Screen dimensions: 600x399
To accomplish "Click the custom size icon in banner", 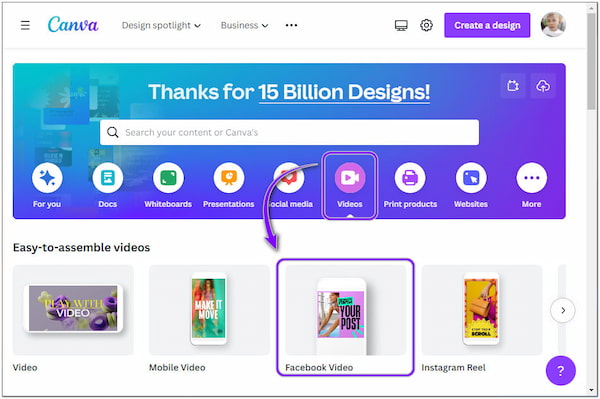I will coord(513,86).
